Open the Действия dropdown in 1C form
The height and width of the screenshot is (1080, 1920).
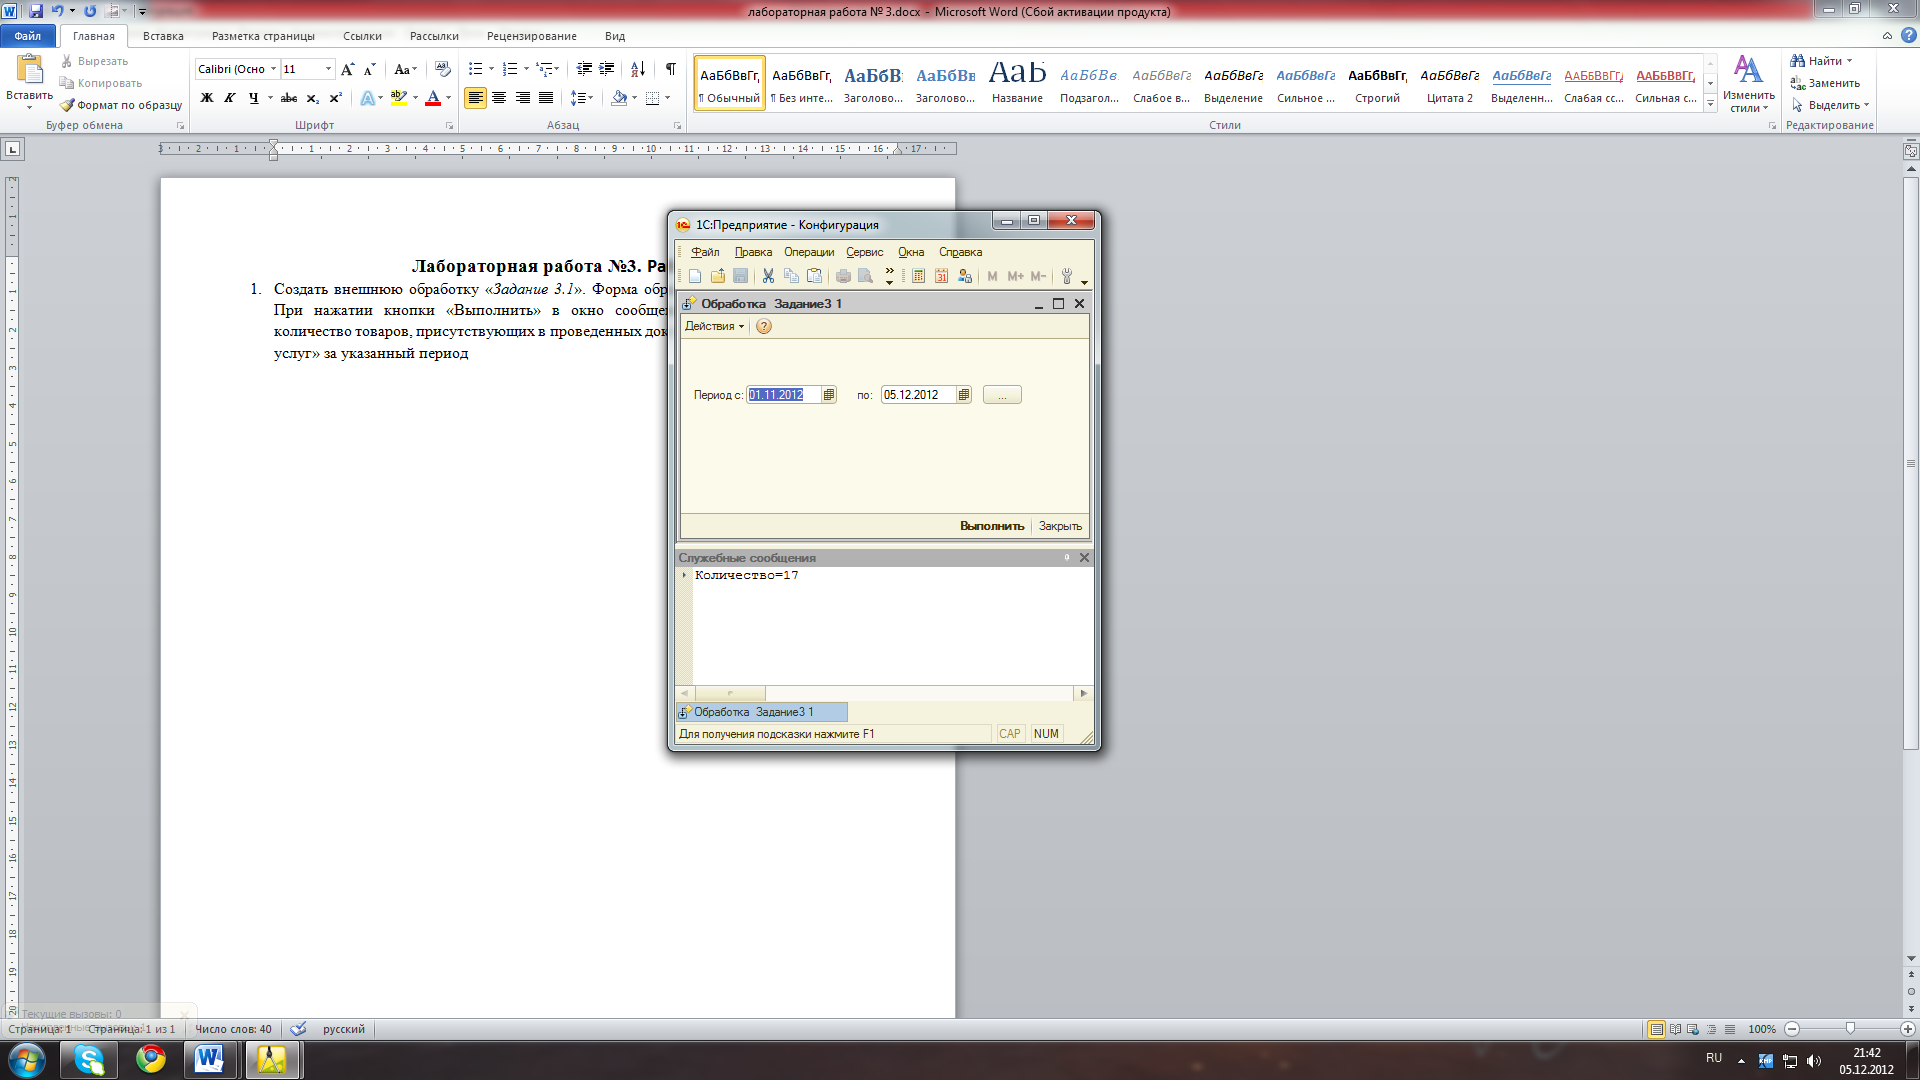click(714, 327)
